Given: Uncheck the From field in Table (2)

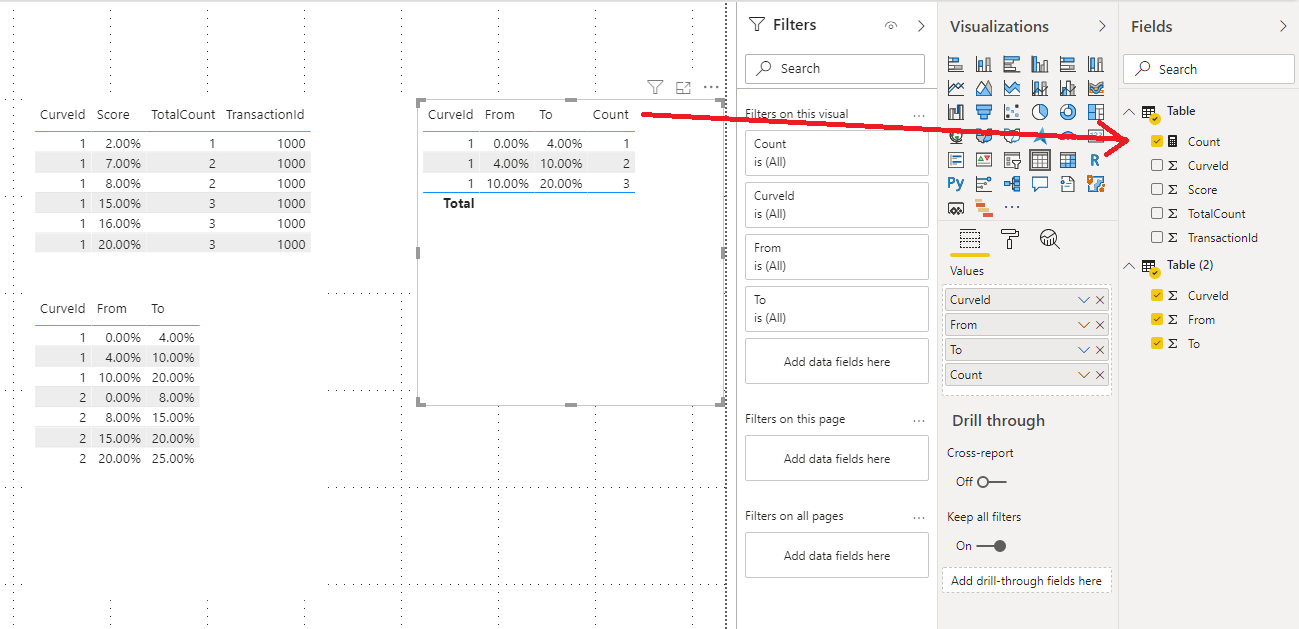Looking at the screenshot, I should pos(1157,320).
